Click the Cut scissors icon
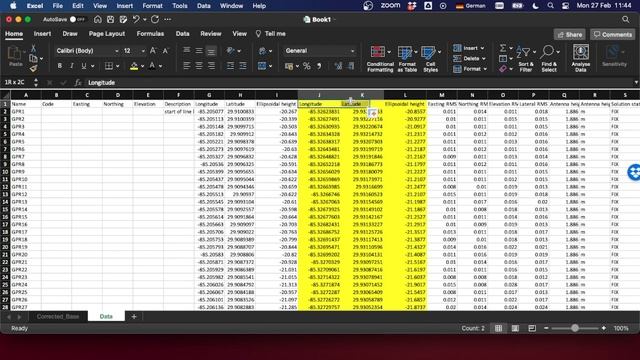This screenshot has height=360, width=640. (x=33, y=48)
